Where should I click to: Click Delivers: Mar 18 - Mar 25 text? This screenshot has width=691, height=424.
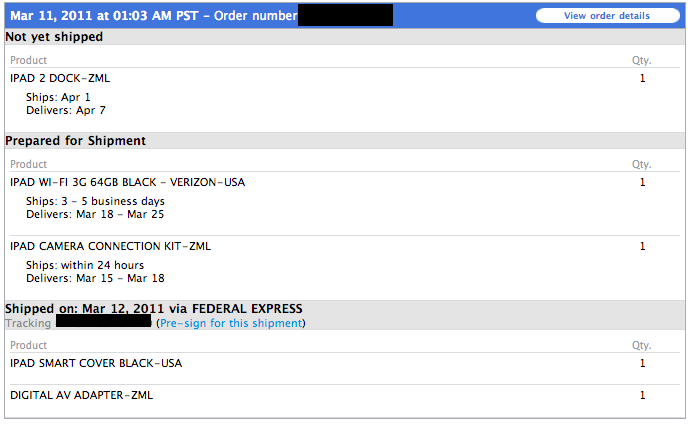95,214
